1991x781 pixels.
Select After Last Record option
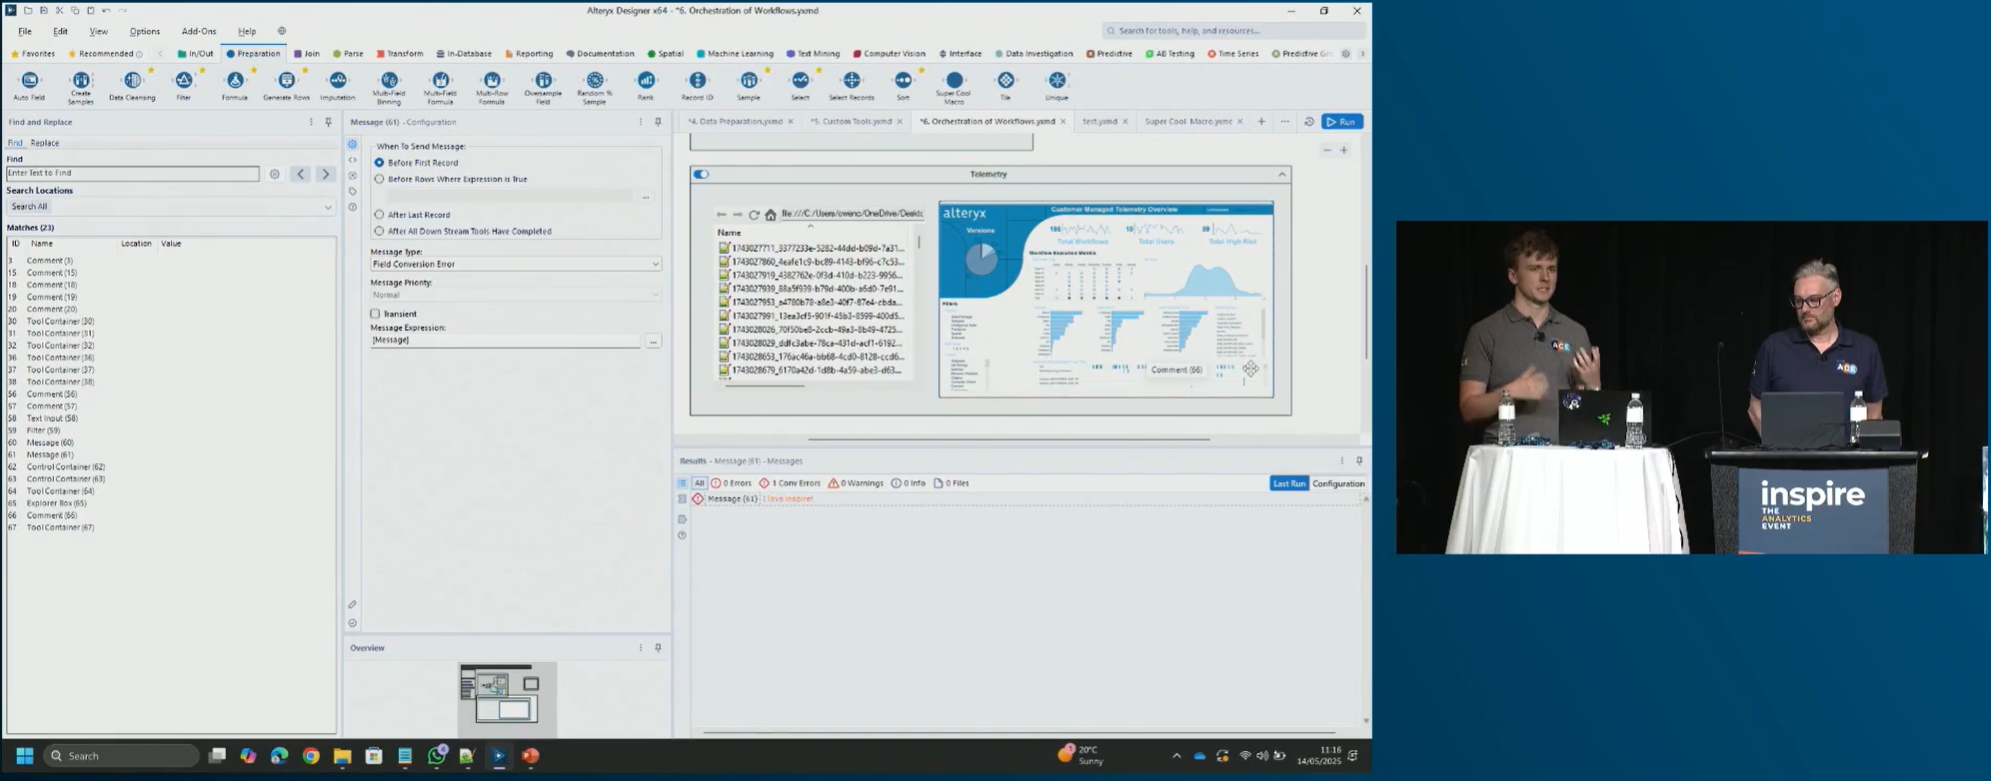coord(379,214)
